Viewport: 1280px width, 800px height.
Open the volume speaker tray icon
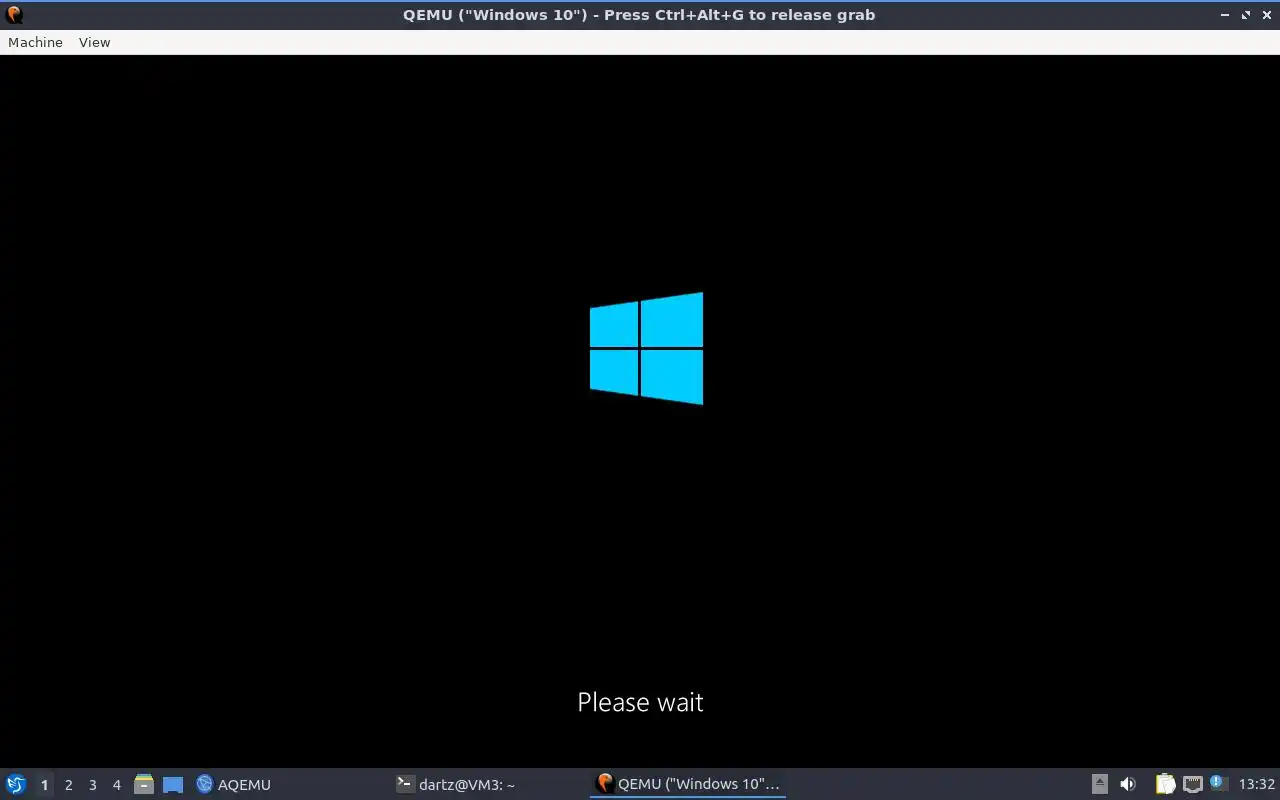tap(1128, 784)
